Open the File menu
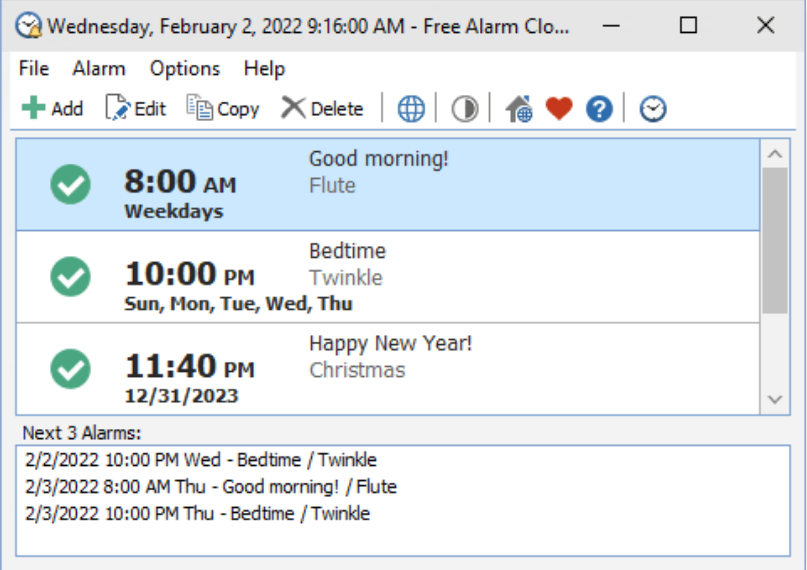 point(34,68)
